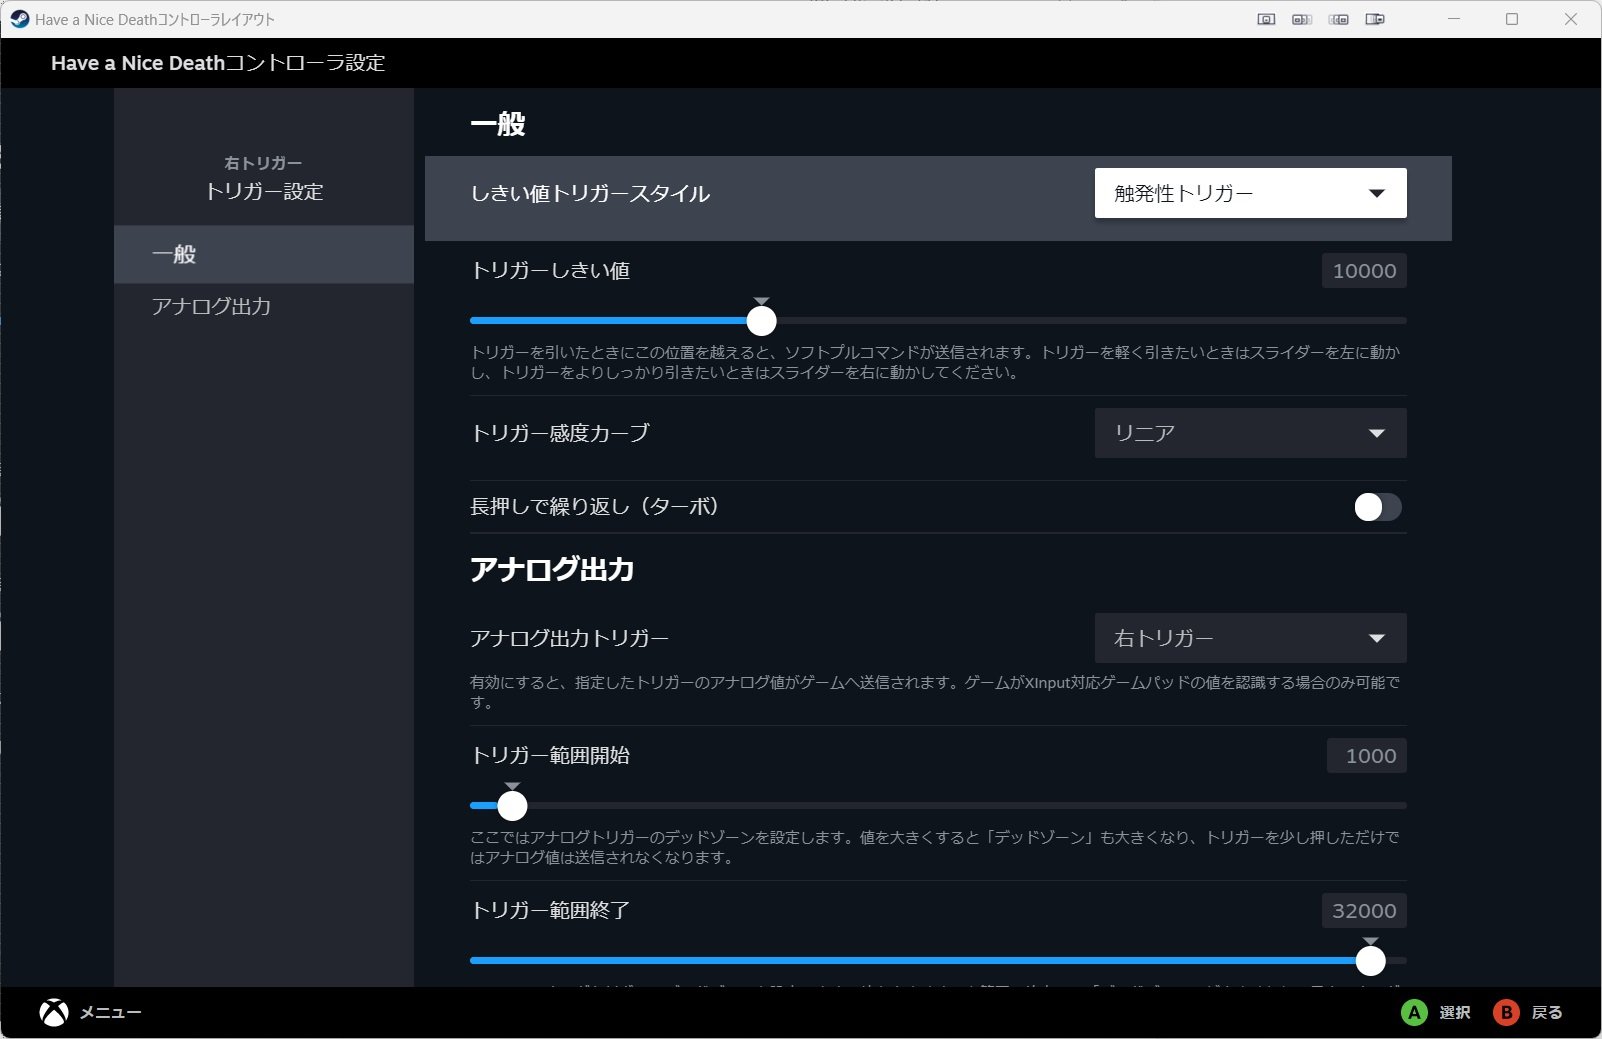1602x1039 pixels.
Task: Click the title bar icon with side panel layout
Action: [1376, 19]
